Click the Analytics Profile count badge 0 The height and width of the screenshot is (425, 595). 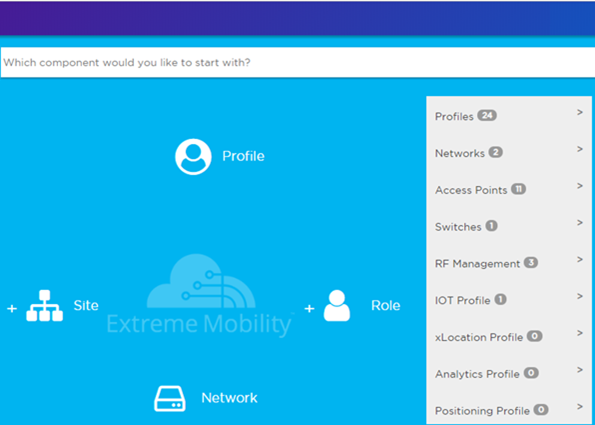531,373
